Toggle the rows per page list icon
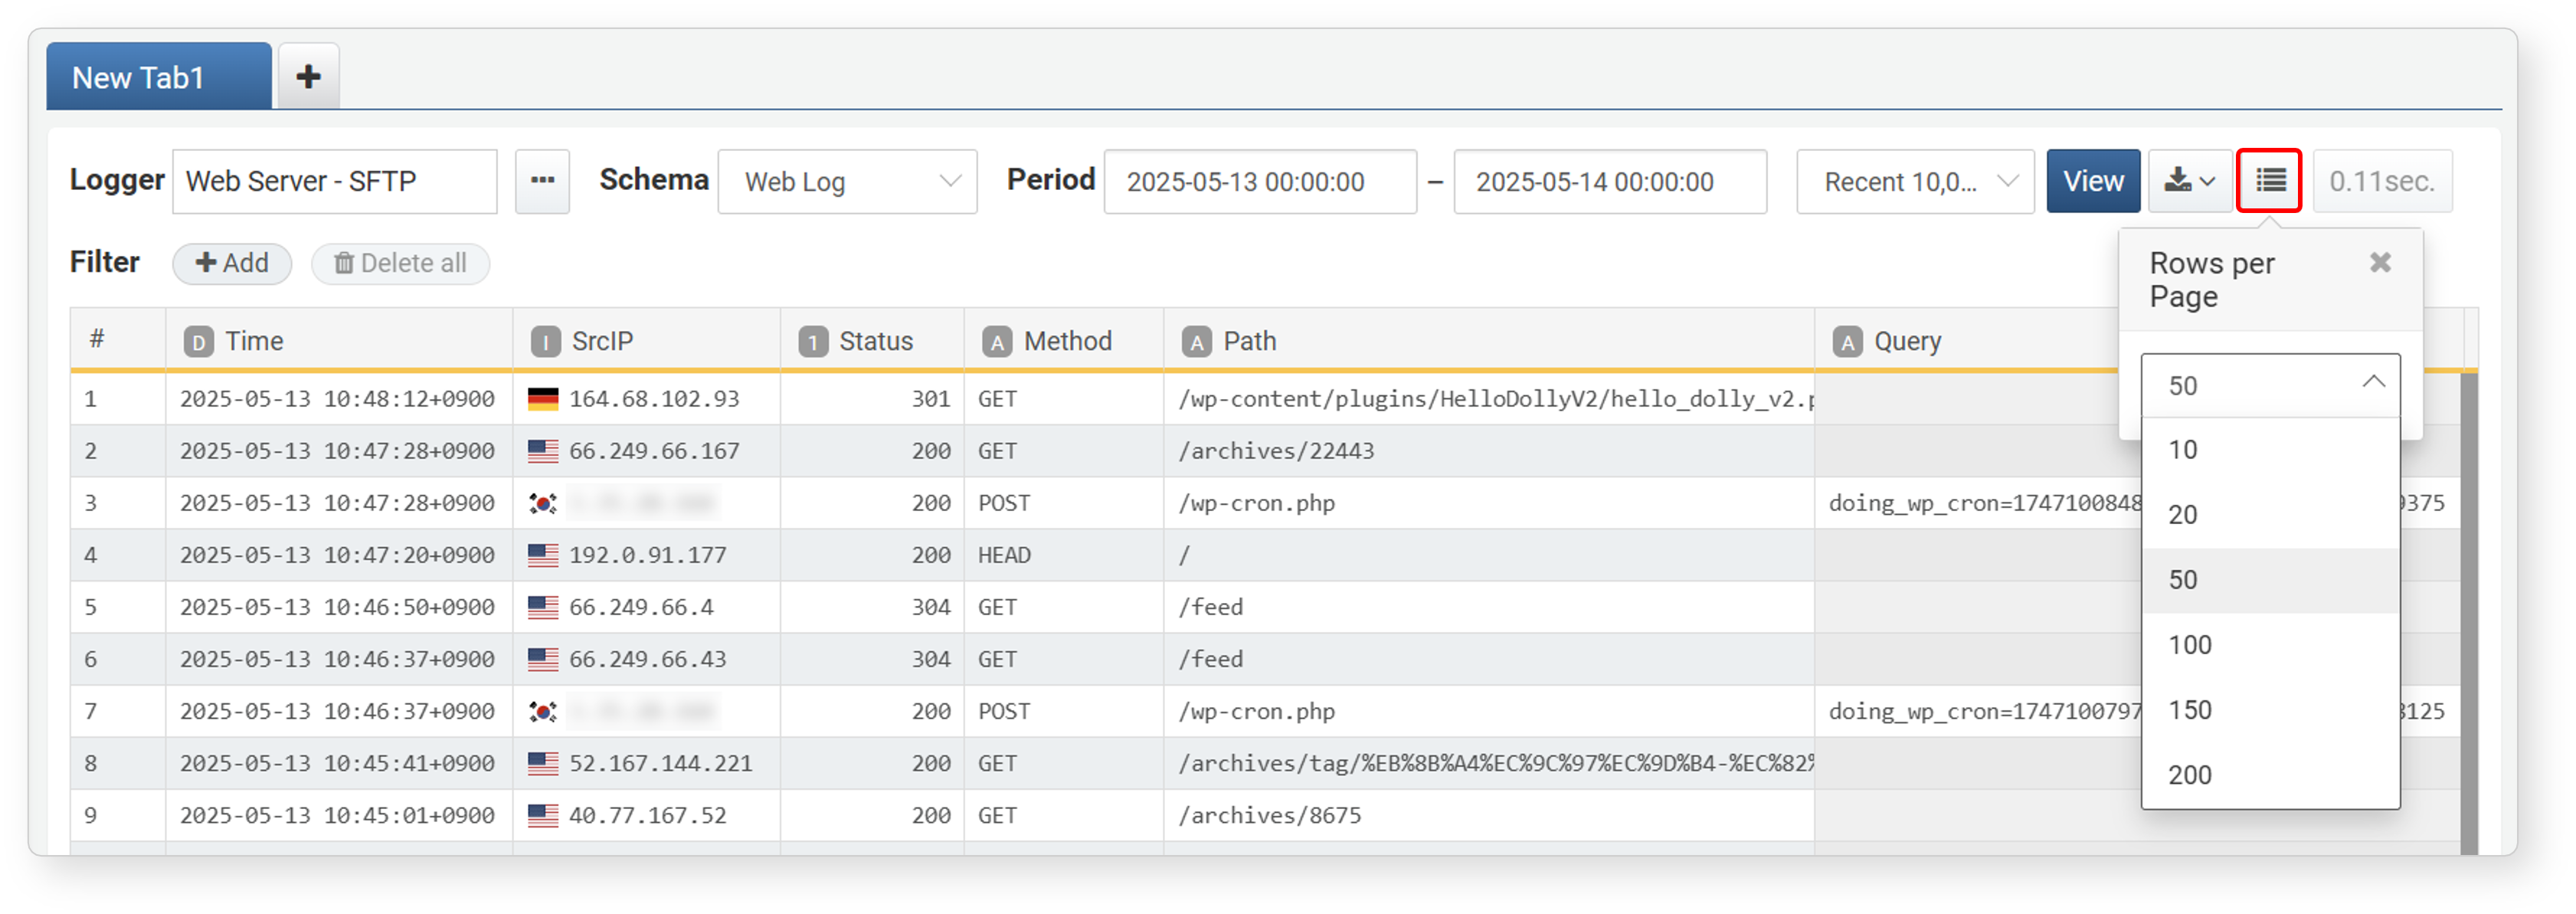The image size is (2576, 914). click(2269, 181)
